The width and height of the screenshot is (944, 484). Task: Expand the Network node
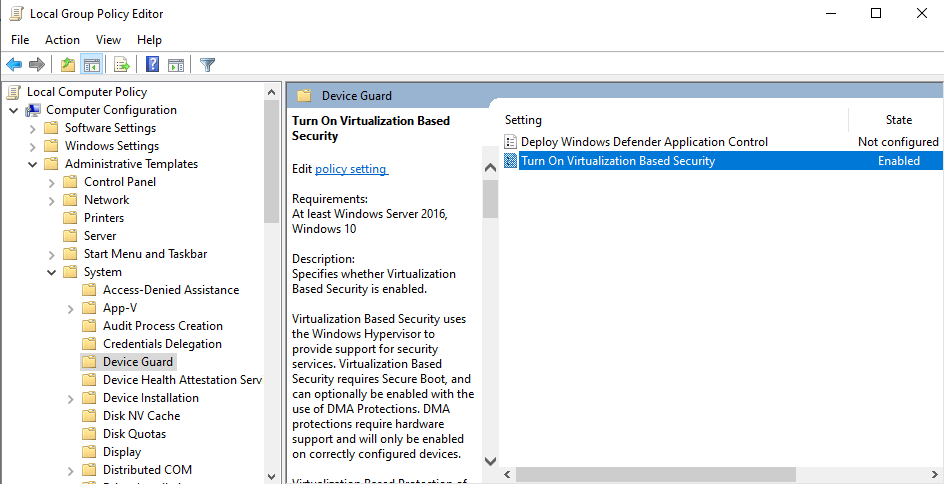pos(52,200)
